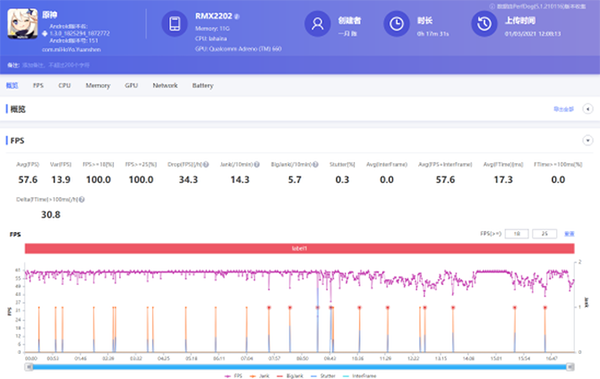This screenshot has width=600, height=379.
Task: Click help icon next to Delta(FTime)
Action: (x=82, y=199)
